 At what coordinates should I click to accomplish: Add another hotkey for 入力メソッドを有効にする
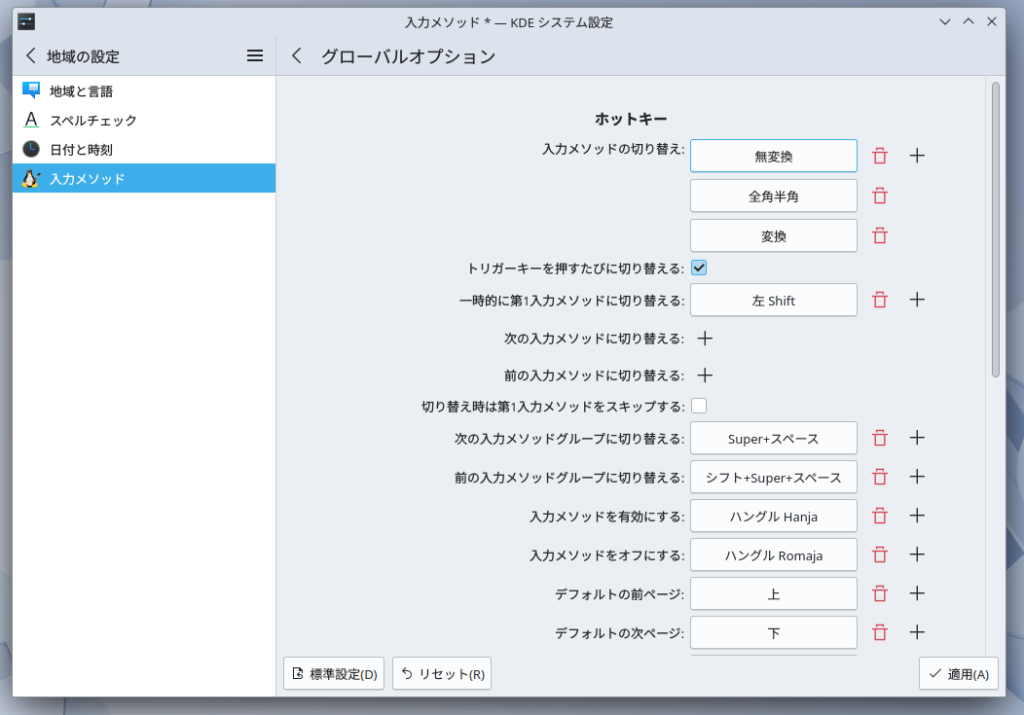coord(917,516)
